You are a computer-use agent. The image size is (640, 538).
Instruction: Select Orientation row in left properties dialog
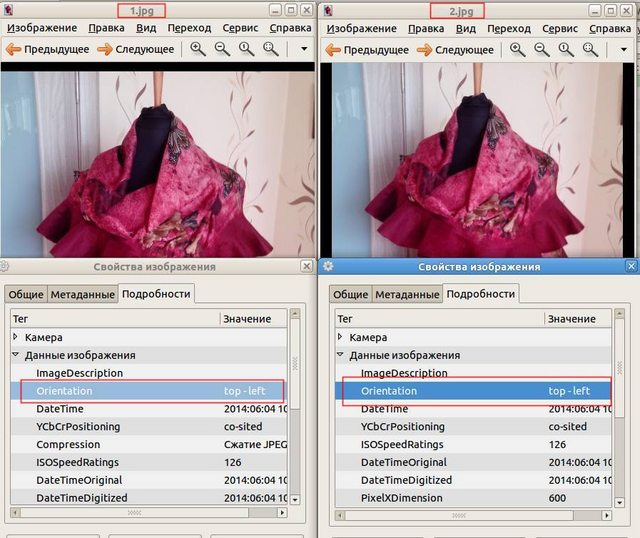pos(149,391)
